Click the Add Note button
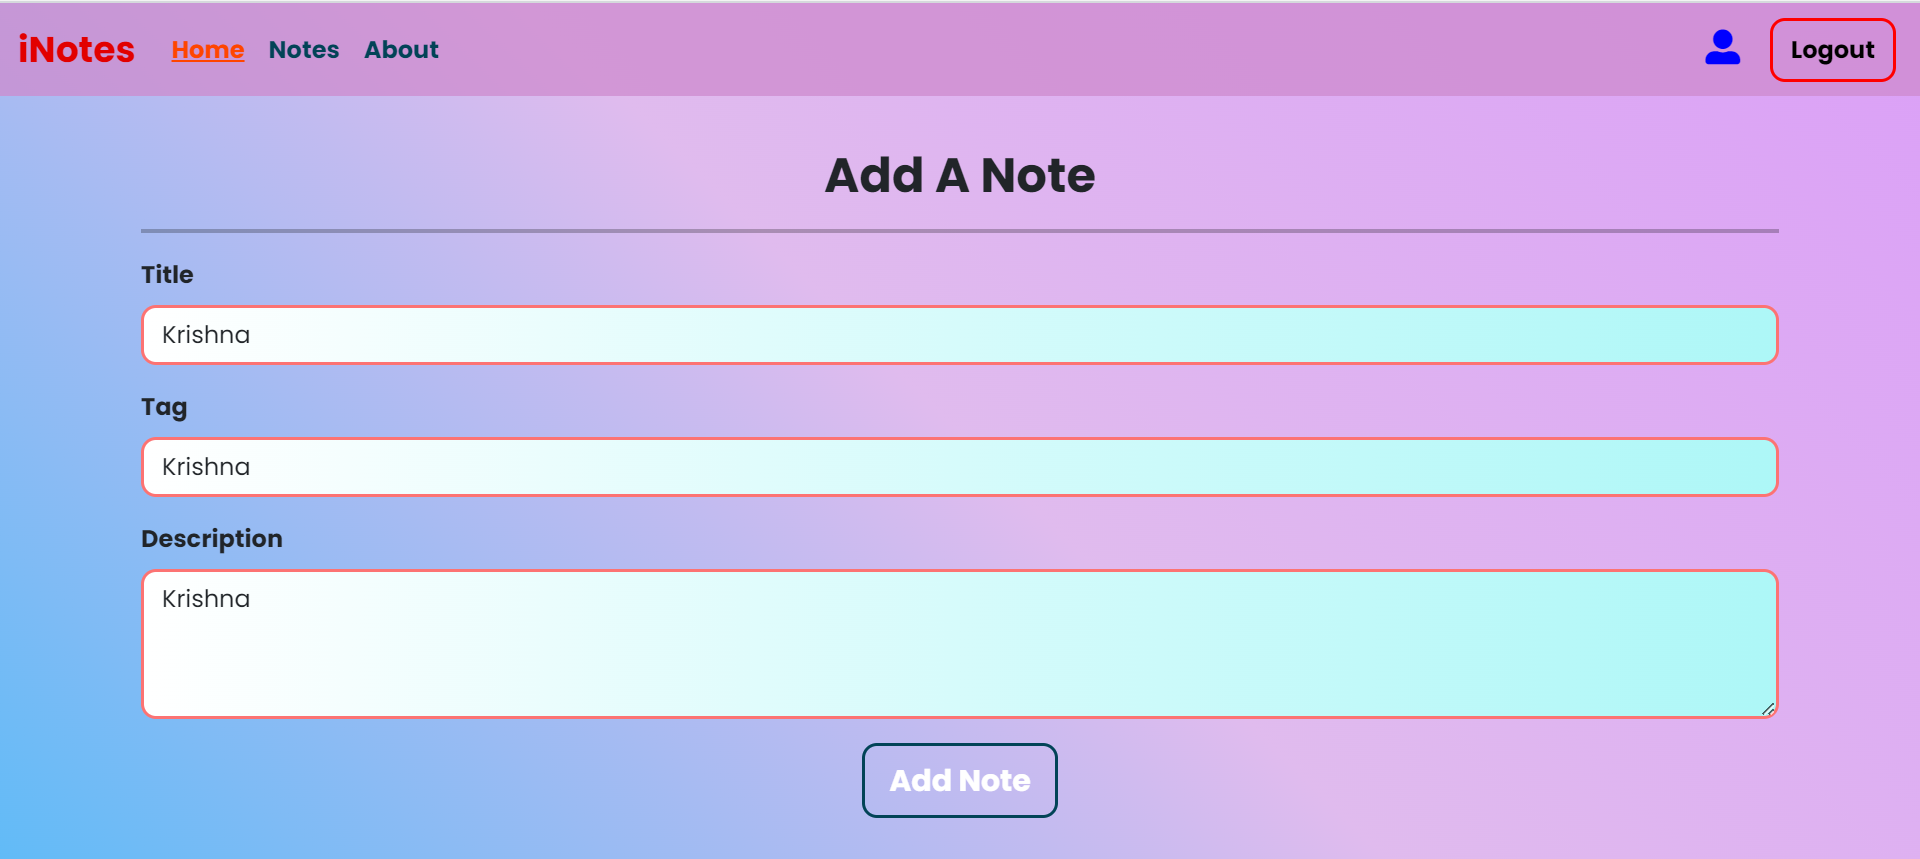The height and width of the screenshot is (859, 1920). coord(959,780)
